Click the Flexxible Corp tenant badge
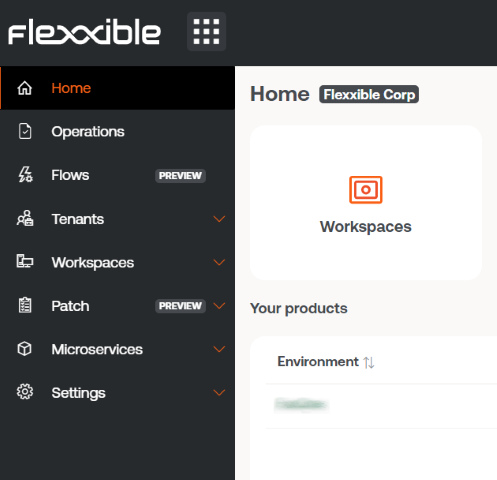Screen dimensions: 497x480 (x=369, y=94)
